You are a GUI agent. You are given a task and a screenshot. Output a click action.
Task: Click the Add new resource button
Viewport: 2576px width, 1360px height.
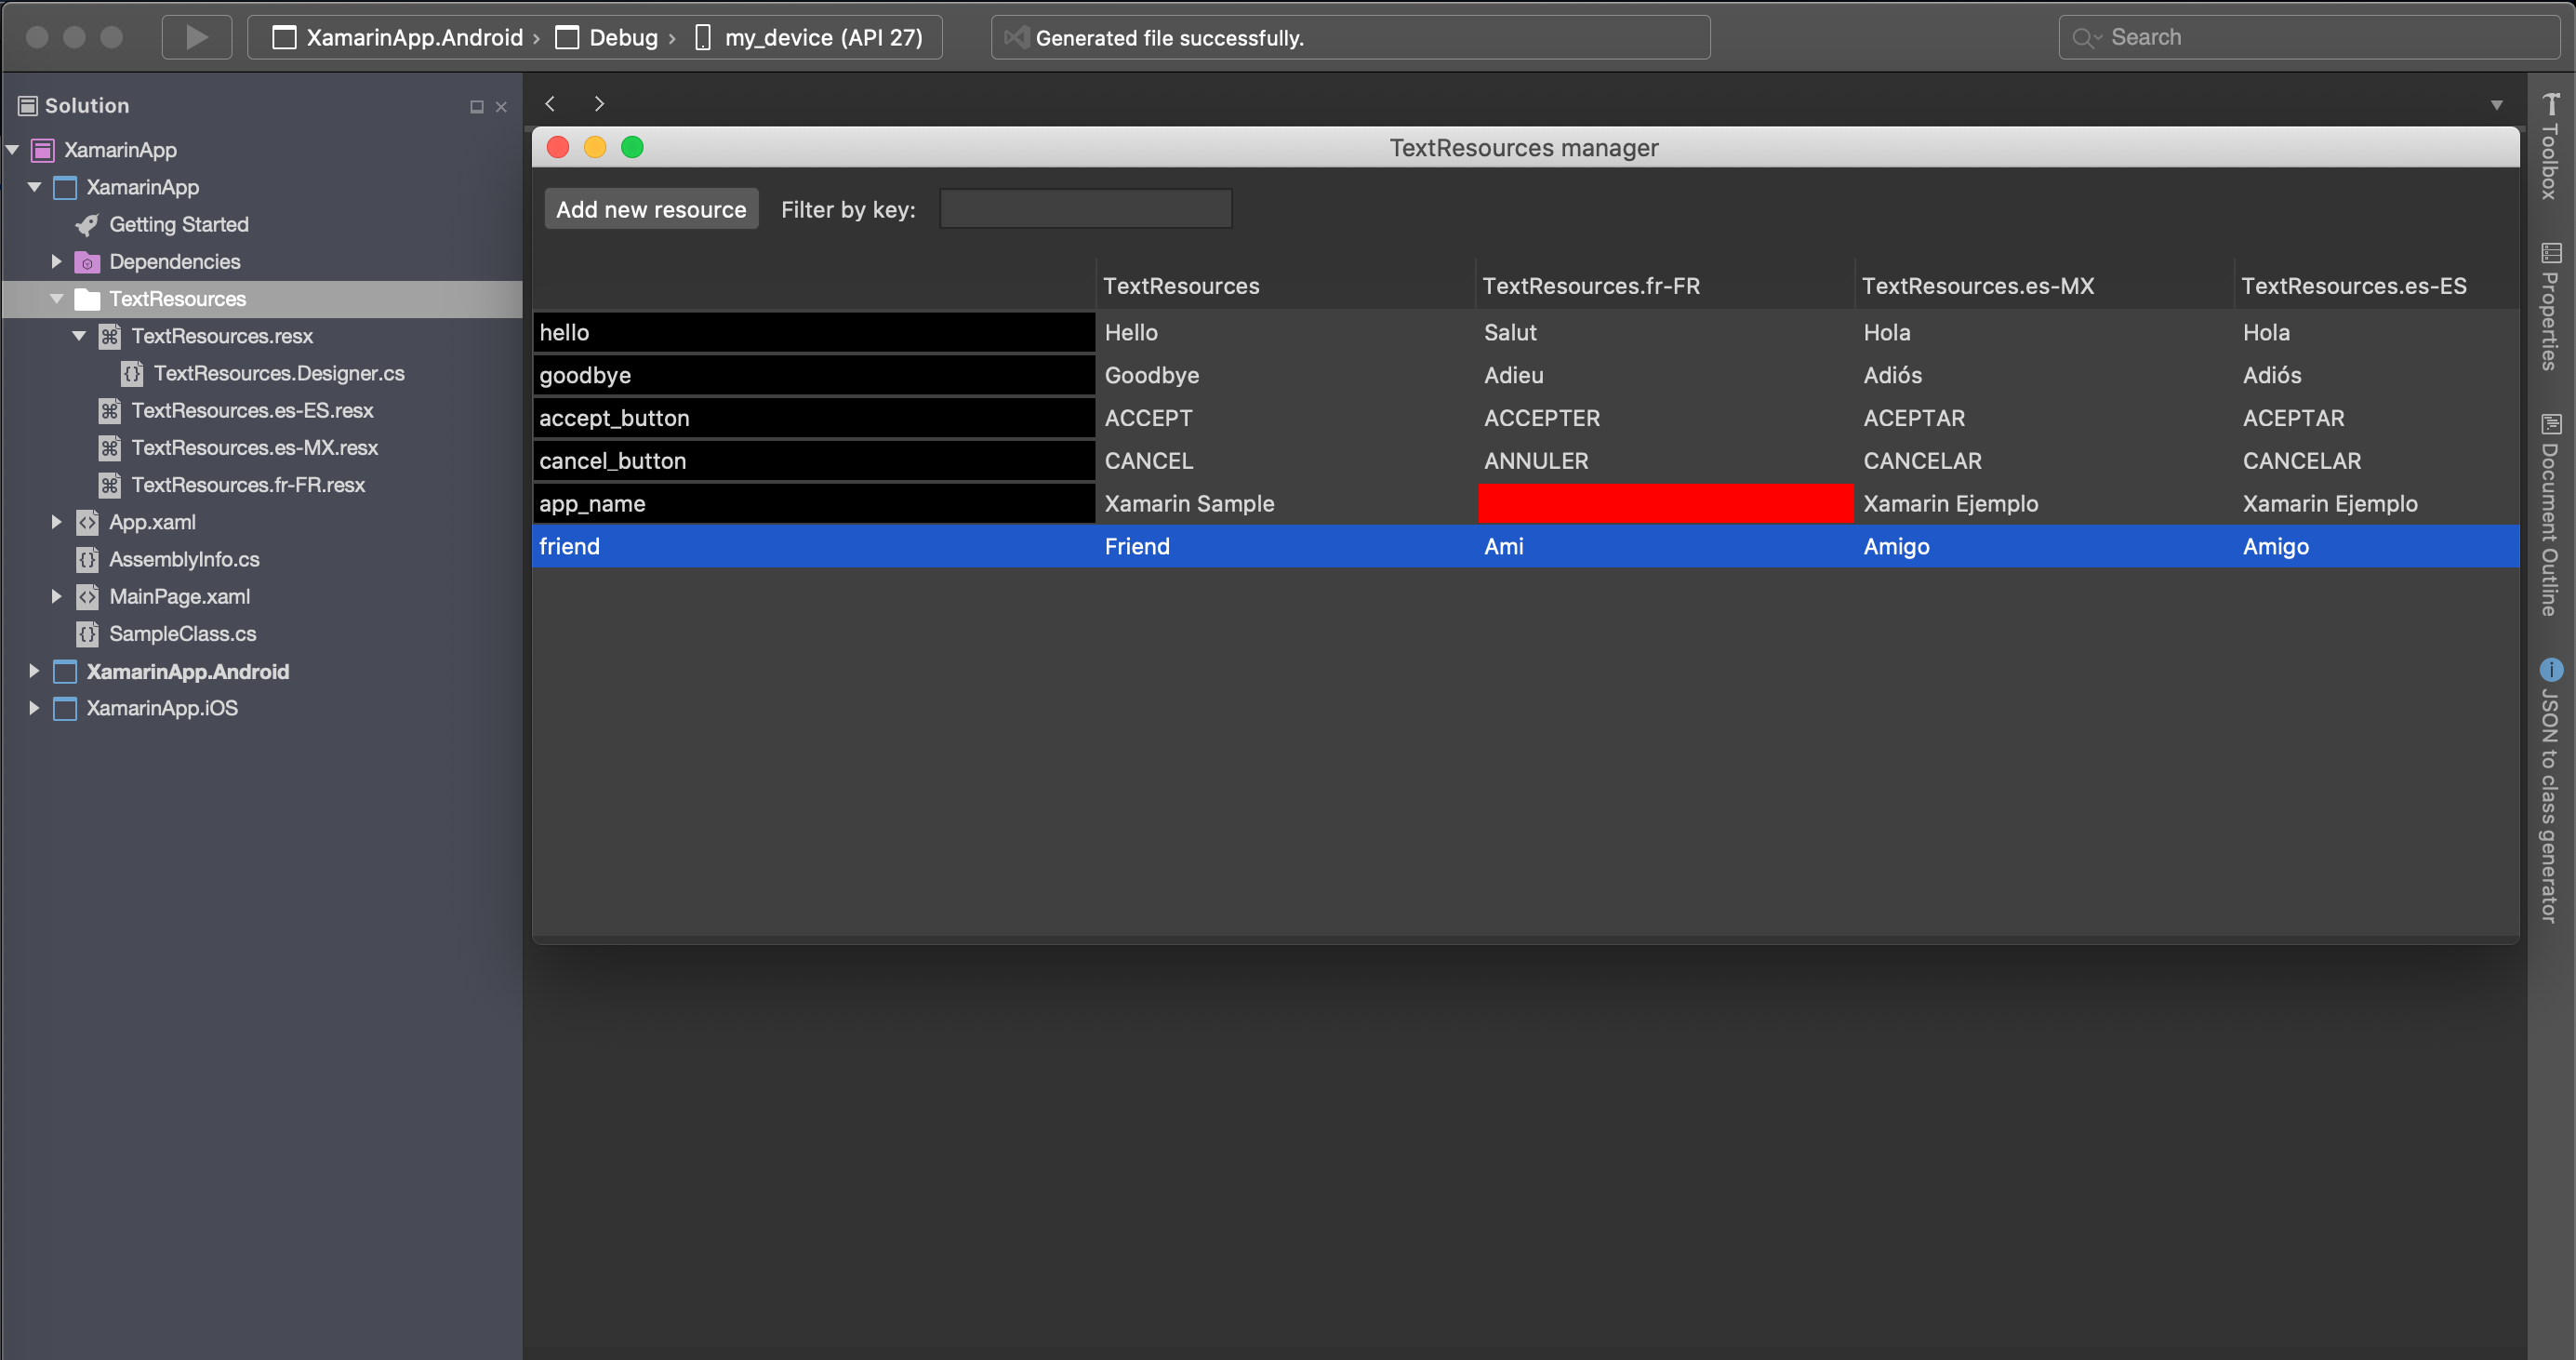click(651, 209)
